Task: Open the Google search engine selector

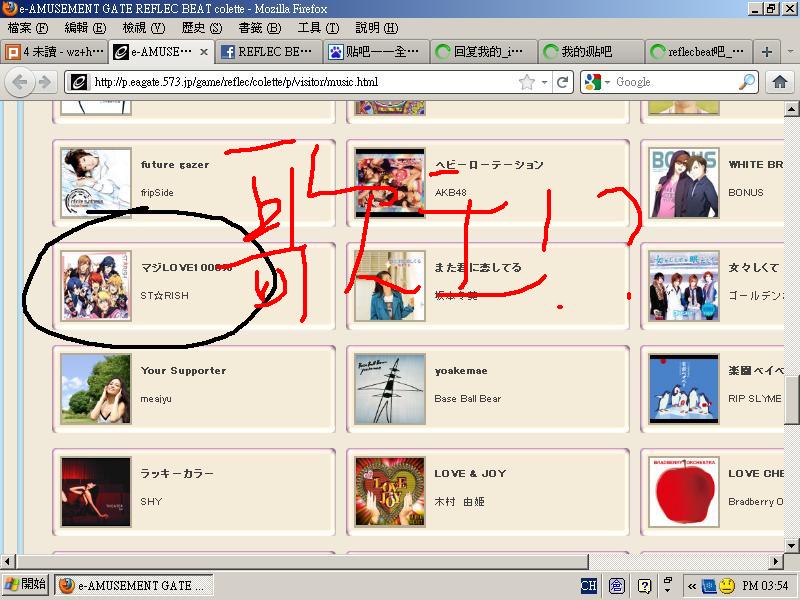Action: click(597, 82)
